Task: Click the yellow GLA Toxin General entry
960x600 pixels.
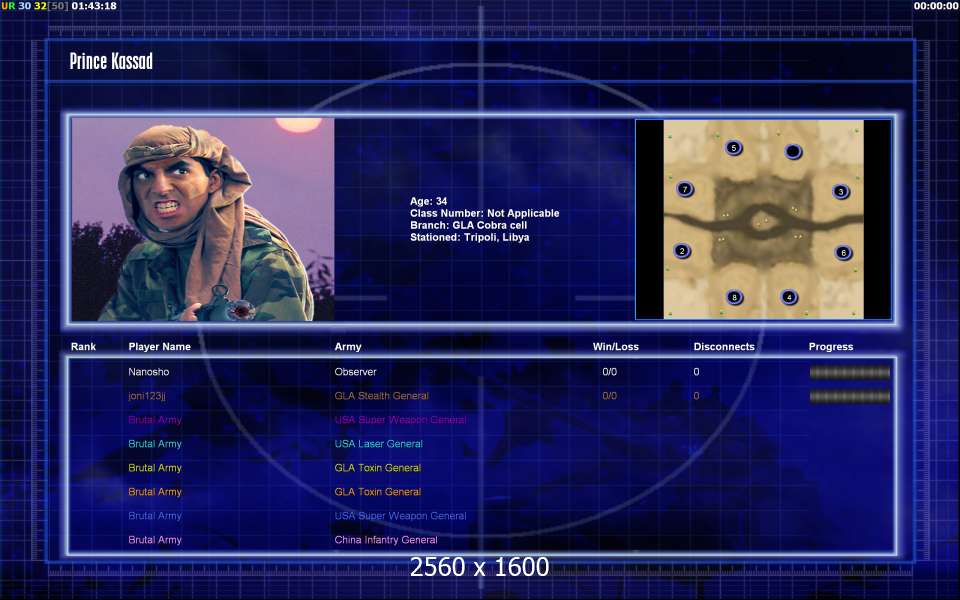Action: coord(378,468)
